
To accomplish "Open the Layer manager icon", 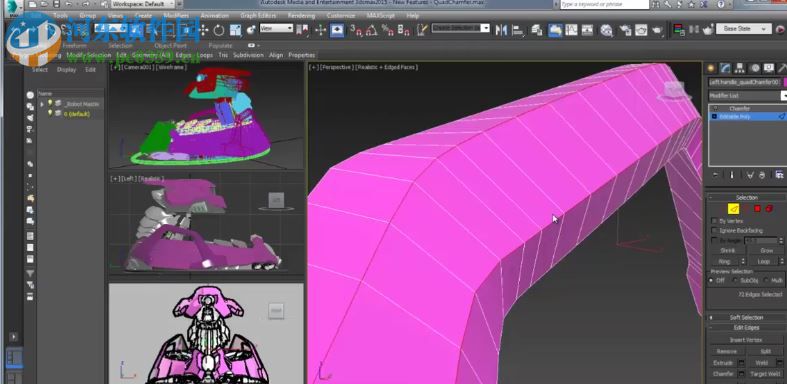I will click(x=537, y=30).
